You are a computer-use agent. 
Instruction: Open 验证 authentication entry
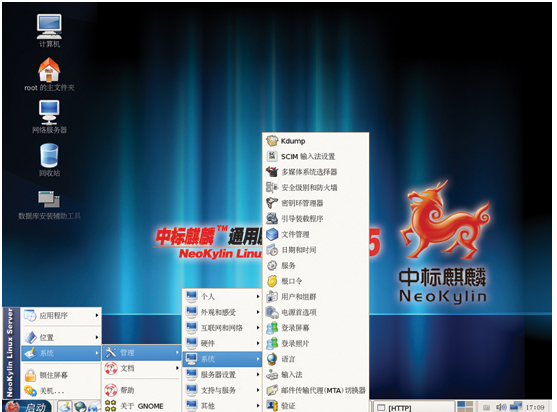315,405
